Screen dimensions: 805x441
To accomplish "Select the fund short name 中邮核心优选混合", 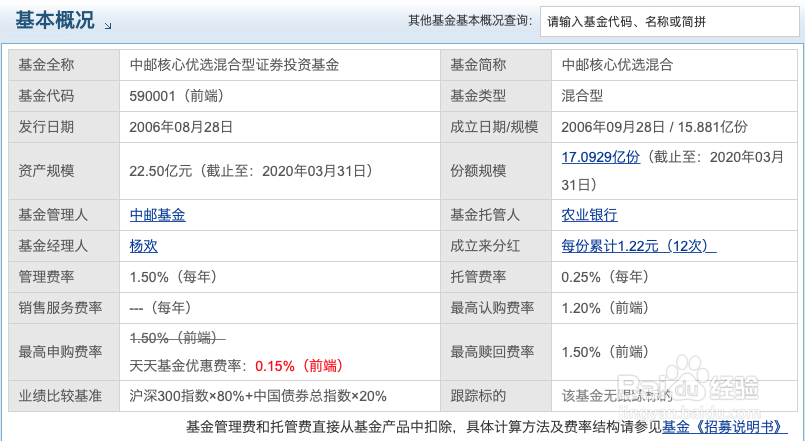I will [x=617, y=65].
